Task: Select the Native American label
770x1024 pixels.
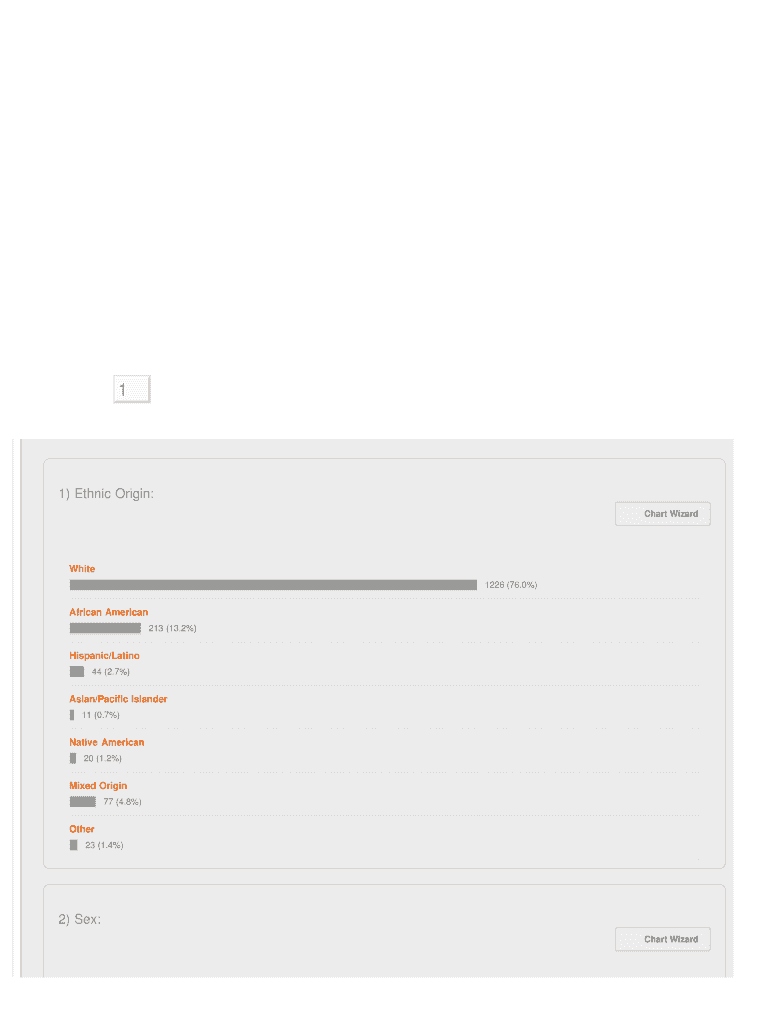Action: pyautogui.click(x=106, y=743)
